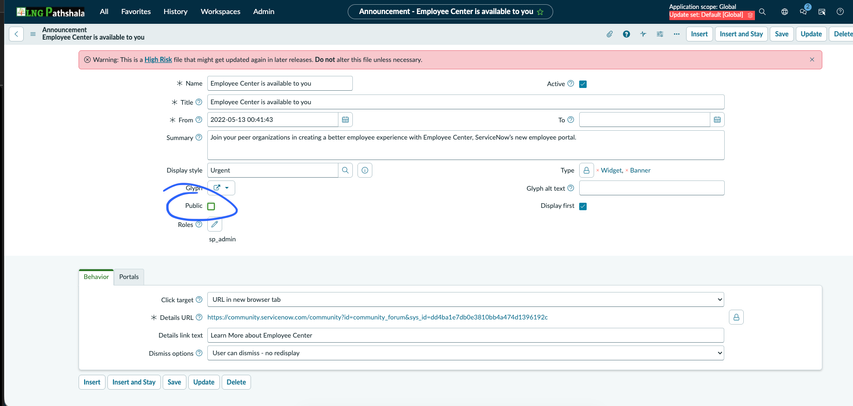This screenshot has height=406, width=853.
Task: Open the Workspaces menu
Action: [220, 11]
